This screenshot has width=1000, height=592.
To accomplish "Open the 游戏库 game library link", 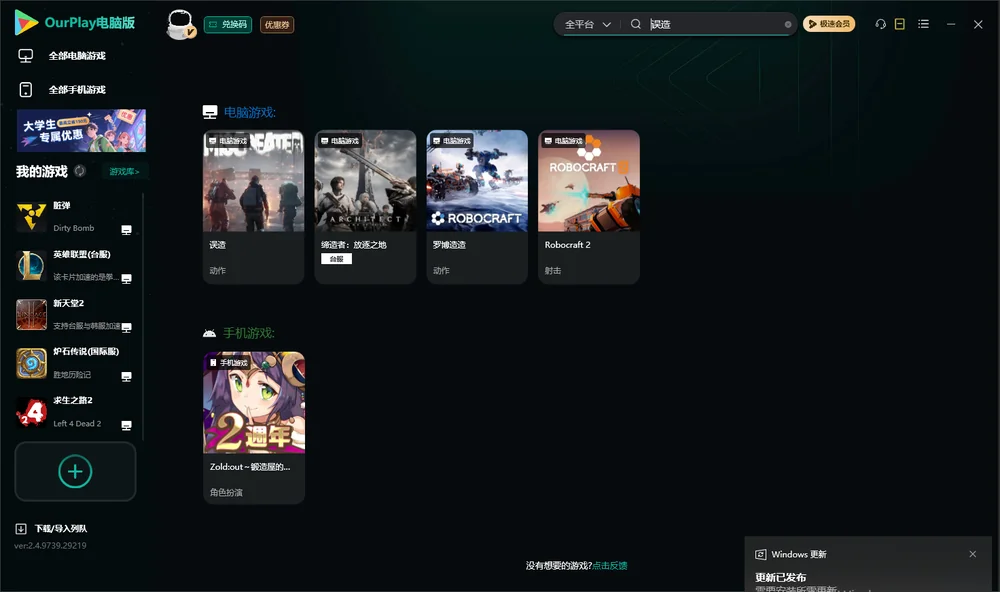I will (x=124, y=171).
